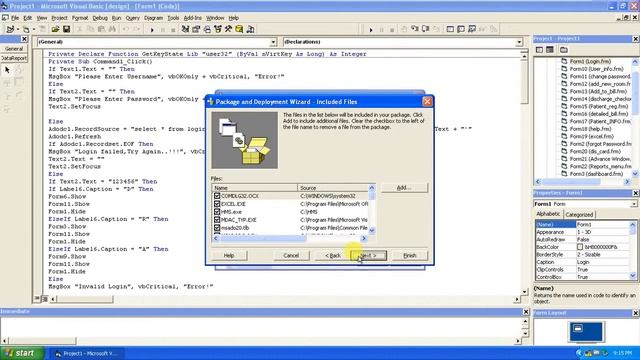Screen dimensions: 640x360
Task: Click the Immediate Window debug icon
Action: pyautogui.click(x=461, y=29)
